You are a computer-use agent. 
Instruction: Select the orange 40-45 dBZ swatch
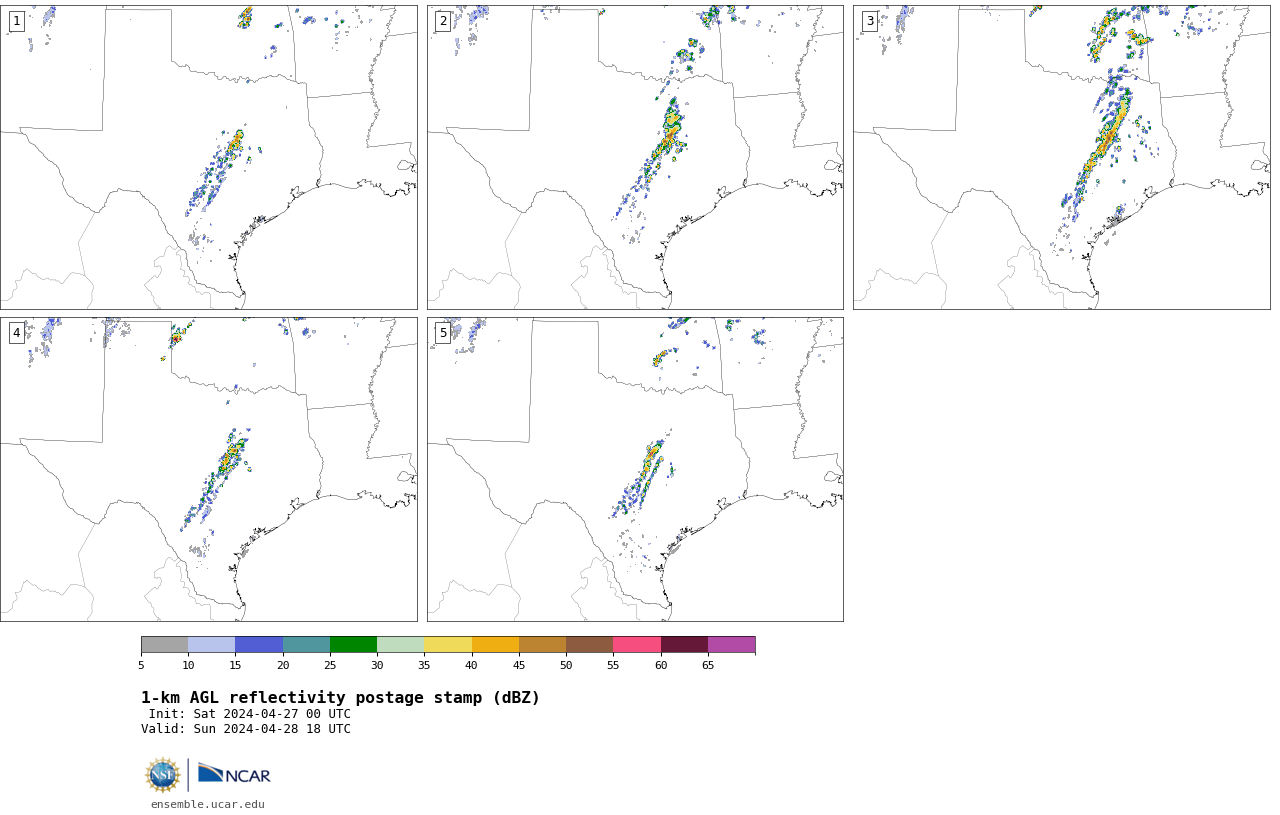pyautogui.click(x=495, y=644)
